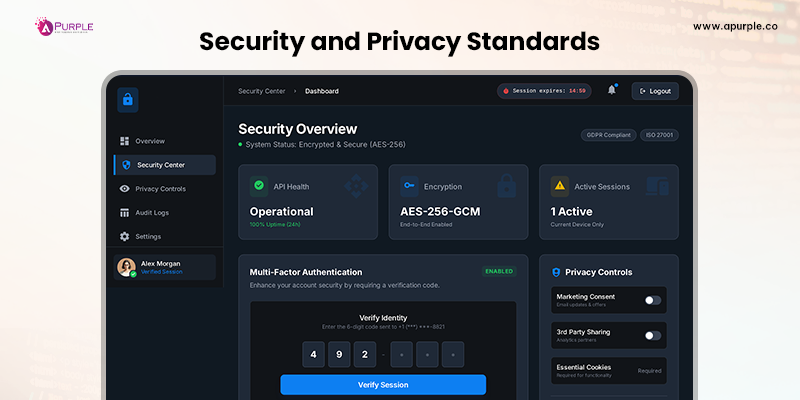Click the faded diamond graphic on API Health card

point(356,186)
